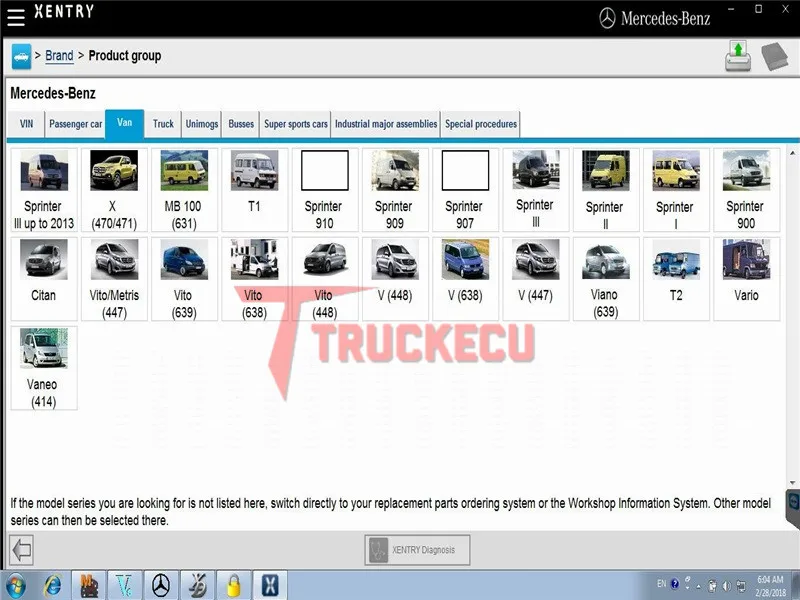Click the blue car home icon

click(21, 56)
